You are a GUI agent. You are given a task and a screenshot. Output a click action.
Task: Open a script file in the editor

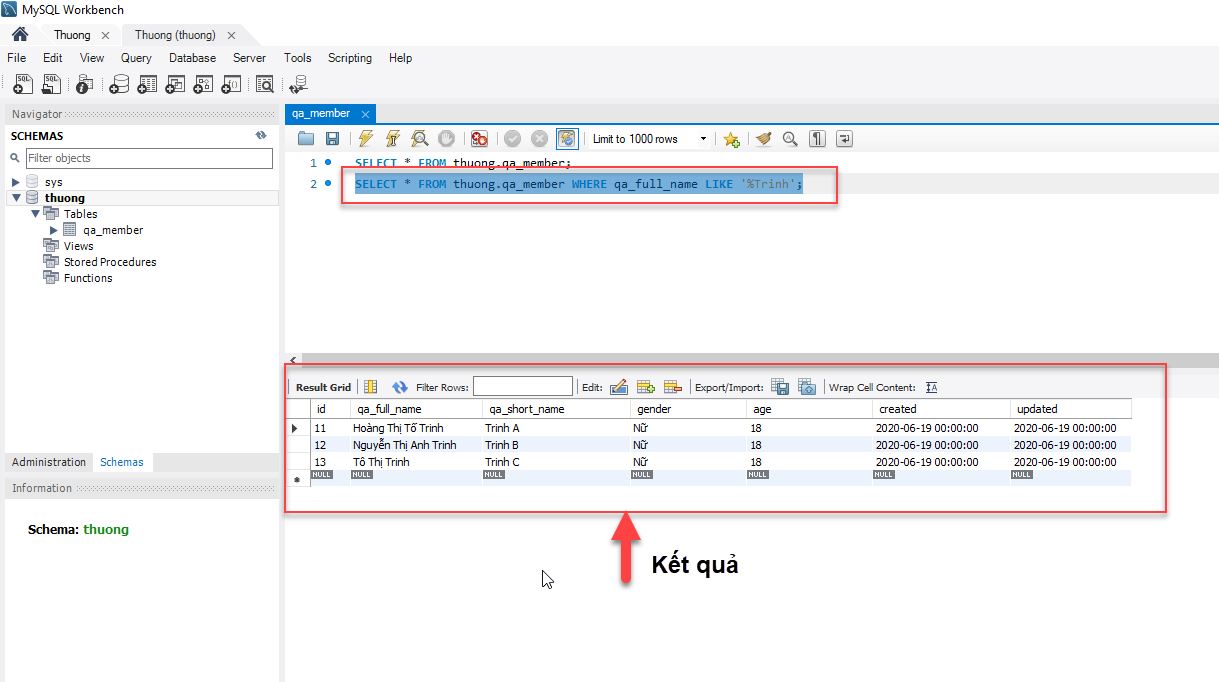(x=306, y=139)
